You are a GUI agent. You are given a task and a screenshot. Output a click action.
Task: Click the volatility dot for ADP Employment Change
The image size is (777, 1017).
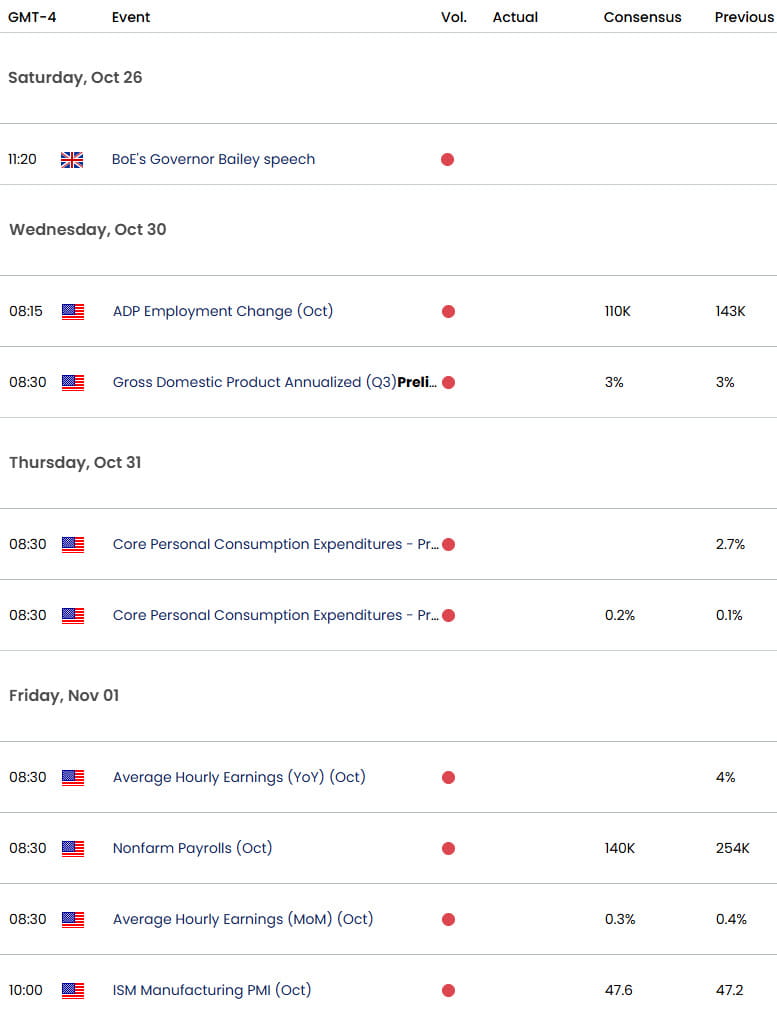(448, 311)
